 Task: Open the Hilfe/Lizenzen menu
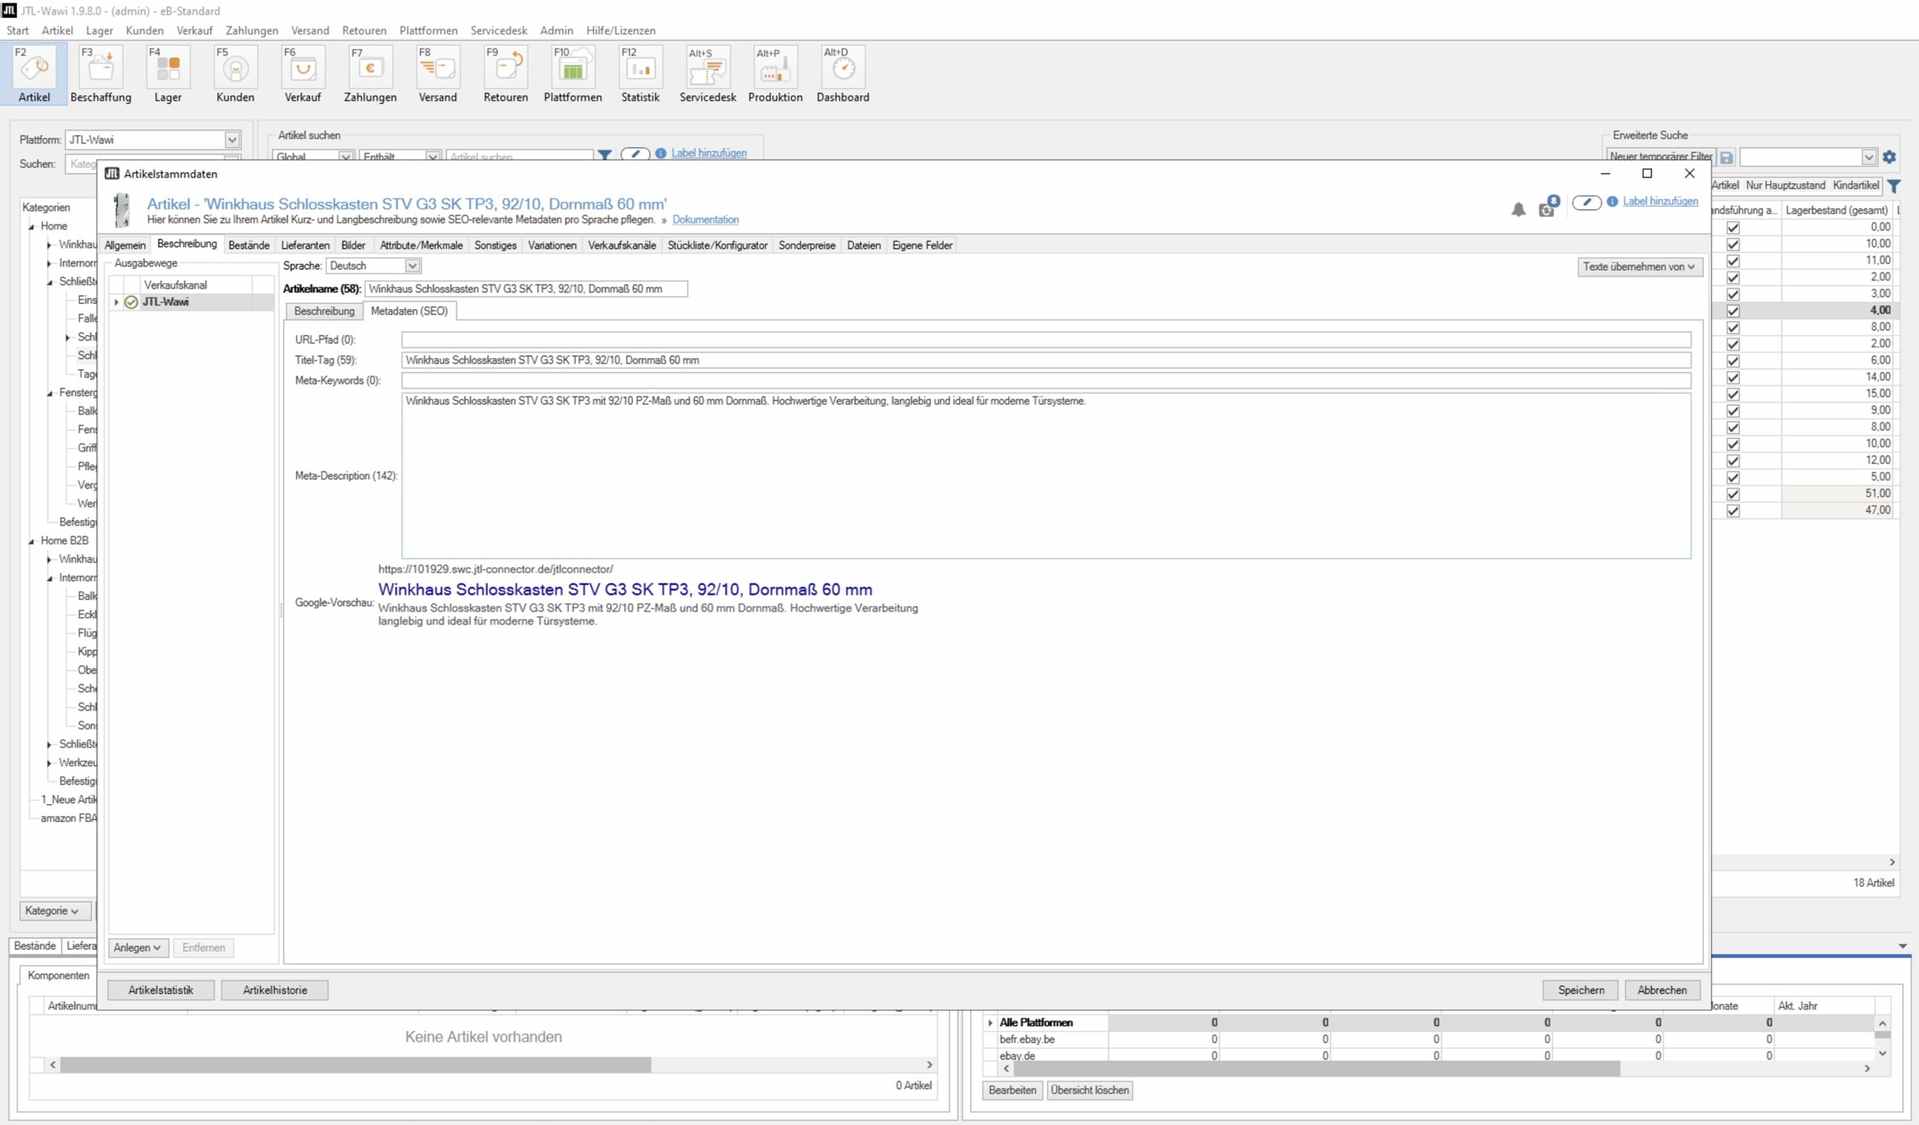(621, 31)
